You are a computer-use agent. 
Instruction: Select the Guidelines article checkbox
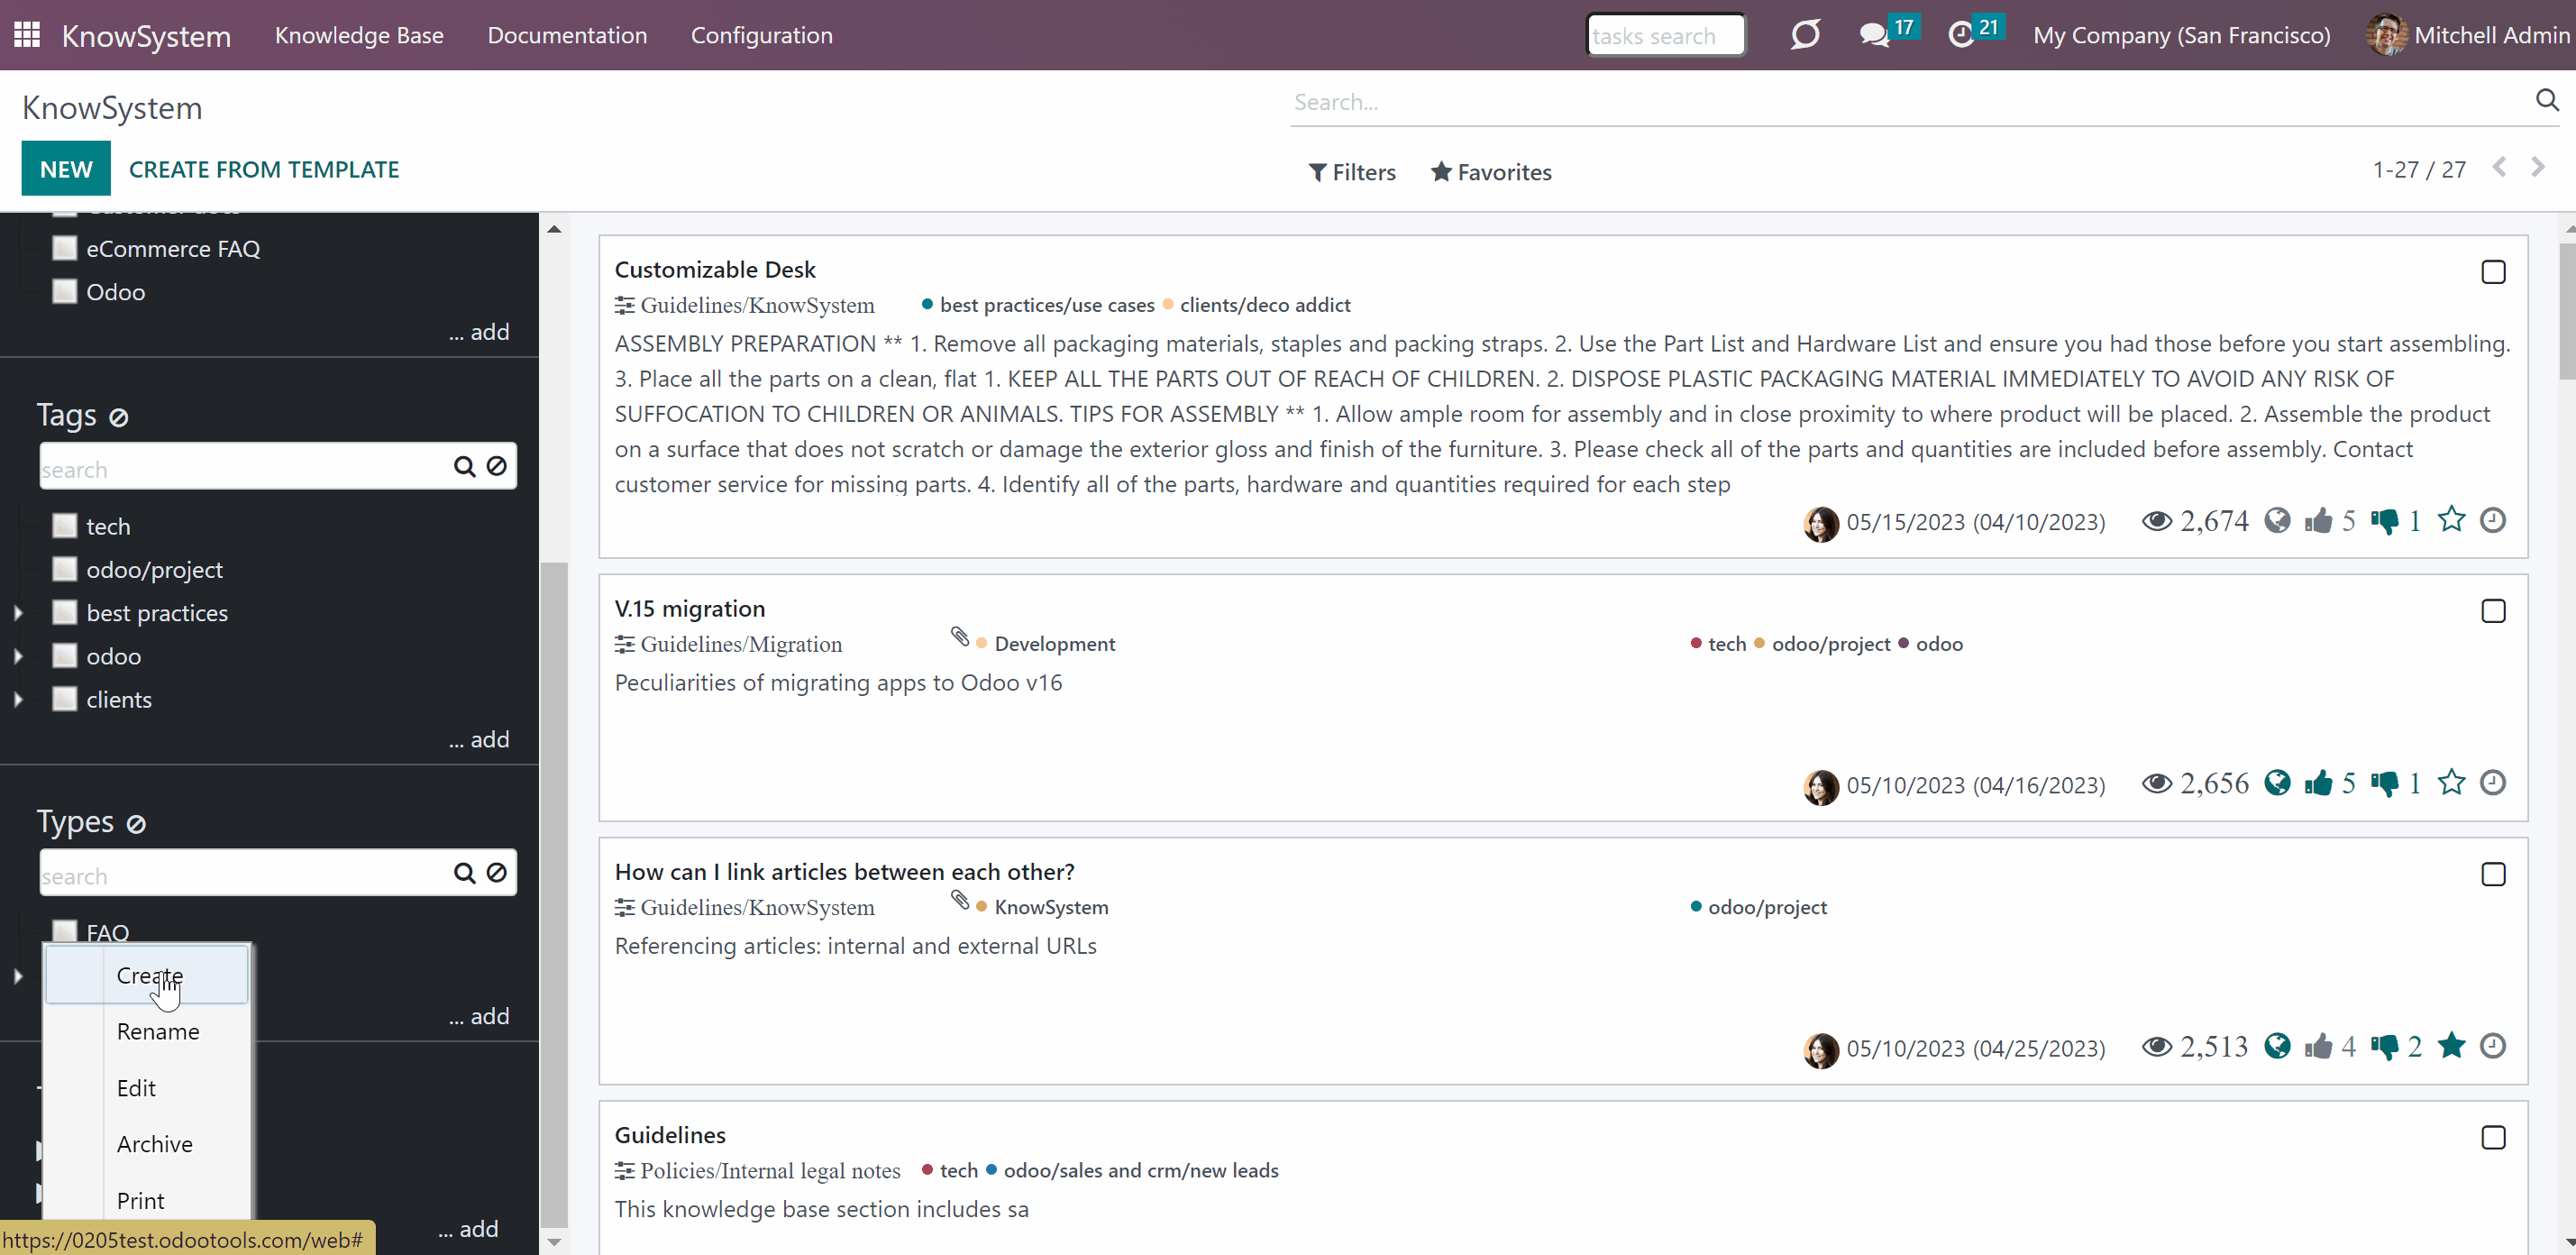pyautogui.click(x=2493, y=1138)
